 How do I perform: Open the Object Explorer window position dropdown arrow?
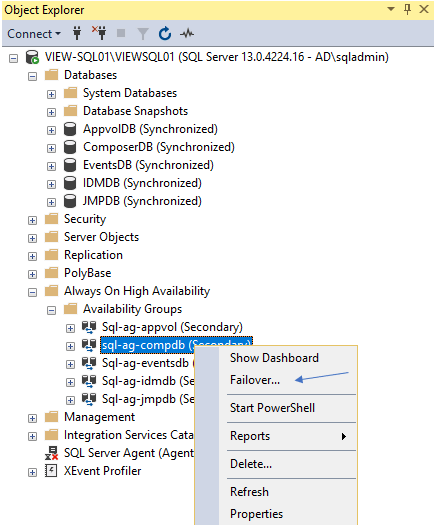(x=391, y=9)
